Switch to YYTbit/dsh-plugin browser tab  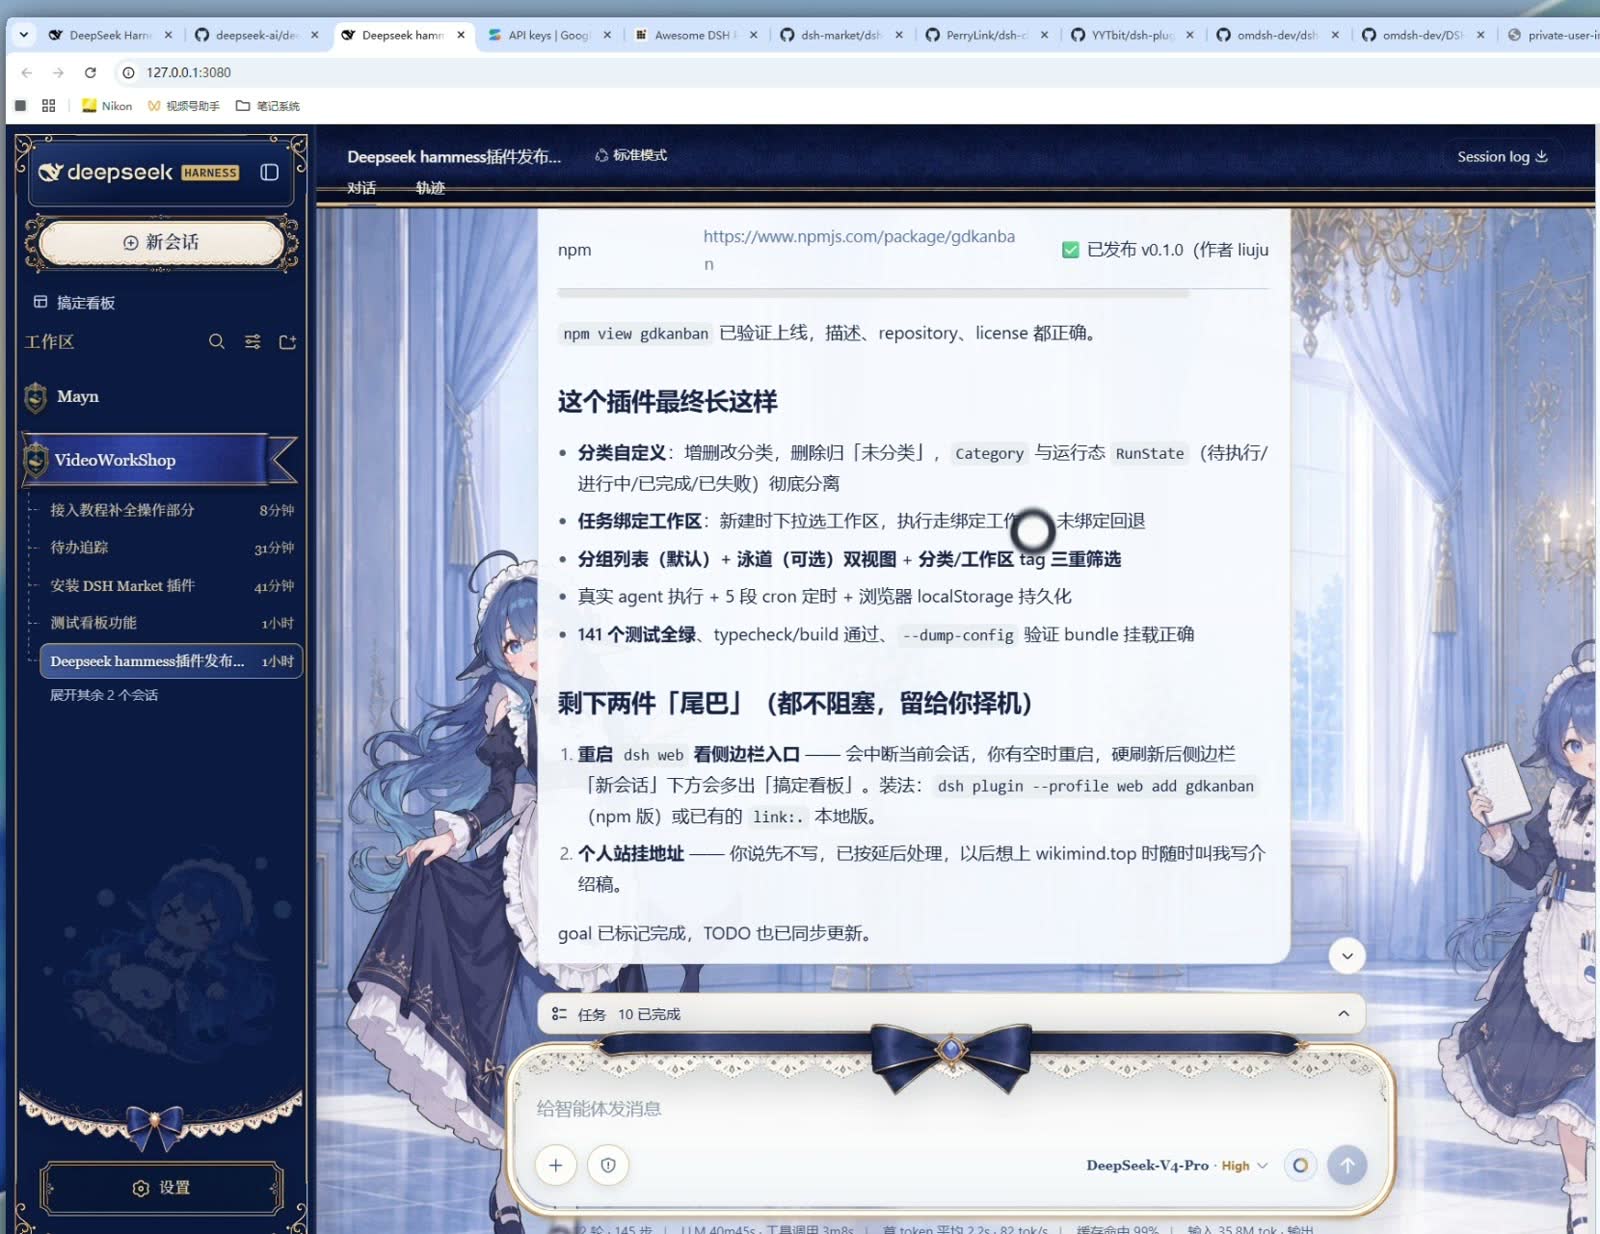[x=1131, y=34]
